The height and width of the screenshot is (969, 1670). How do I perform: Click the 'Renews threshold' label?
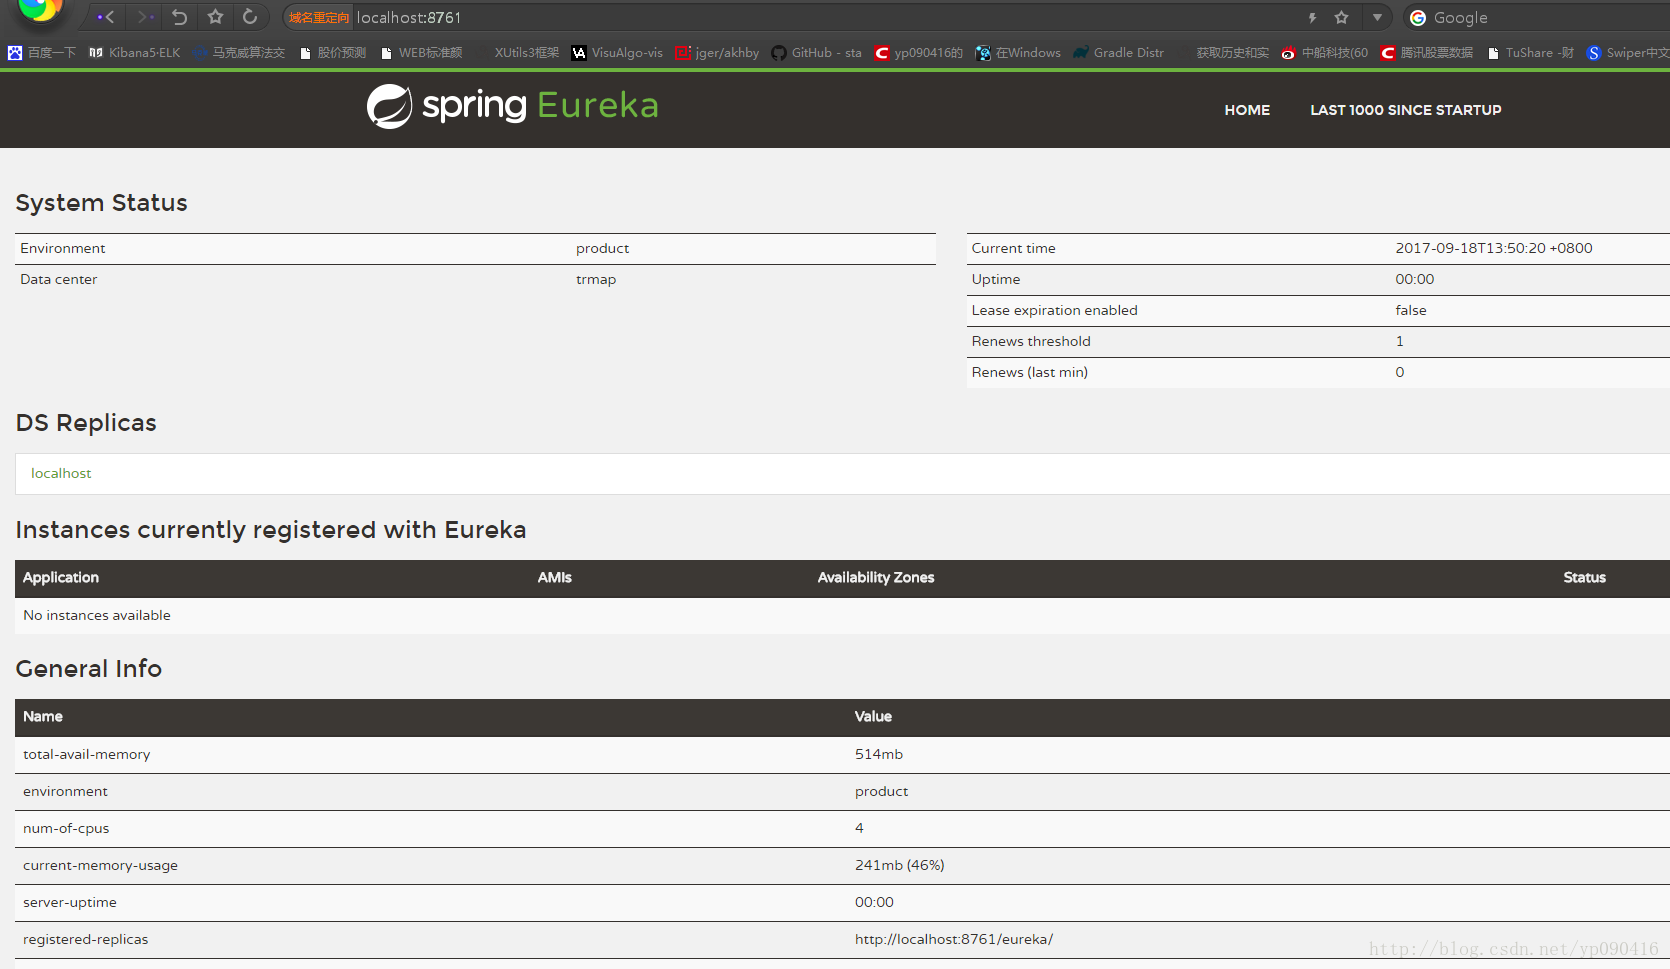[x=1031, y=342]
